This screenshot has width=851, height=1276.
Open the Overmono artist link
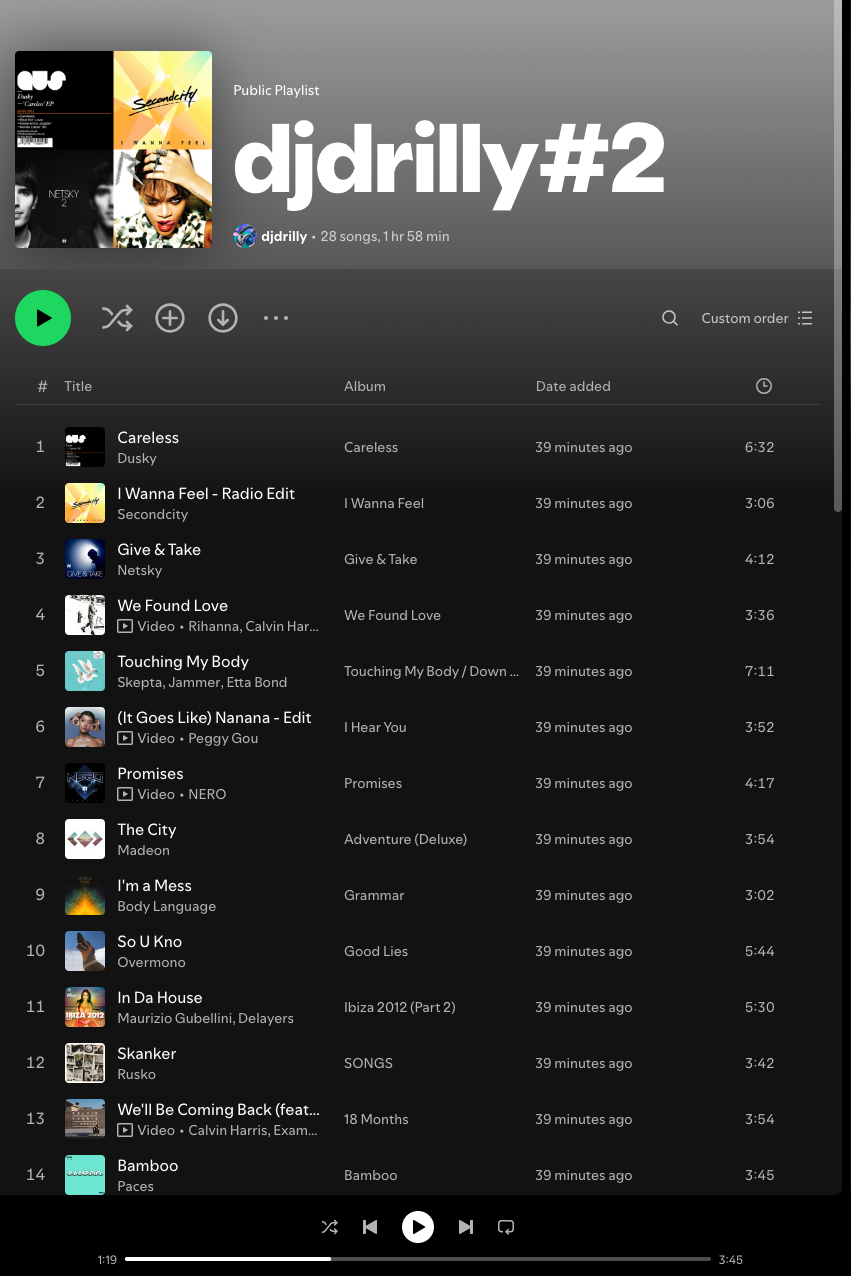coord(151,962)
